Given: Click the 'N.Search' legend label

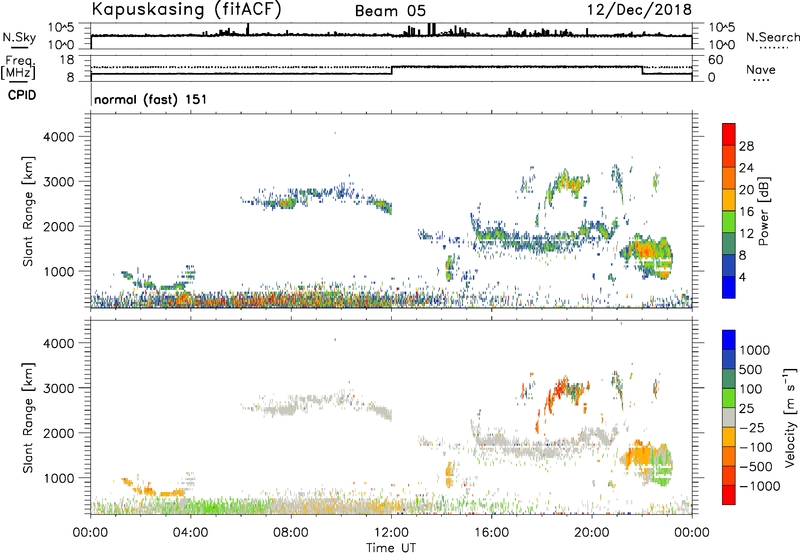Looking at the screenshot, I should click(x=772, y=37).
